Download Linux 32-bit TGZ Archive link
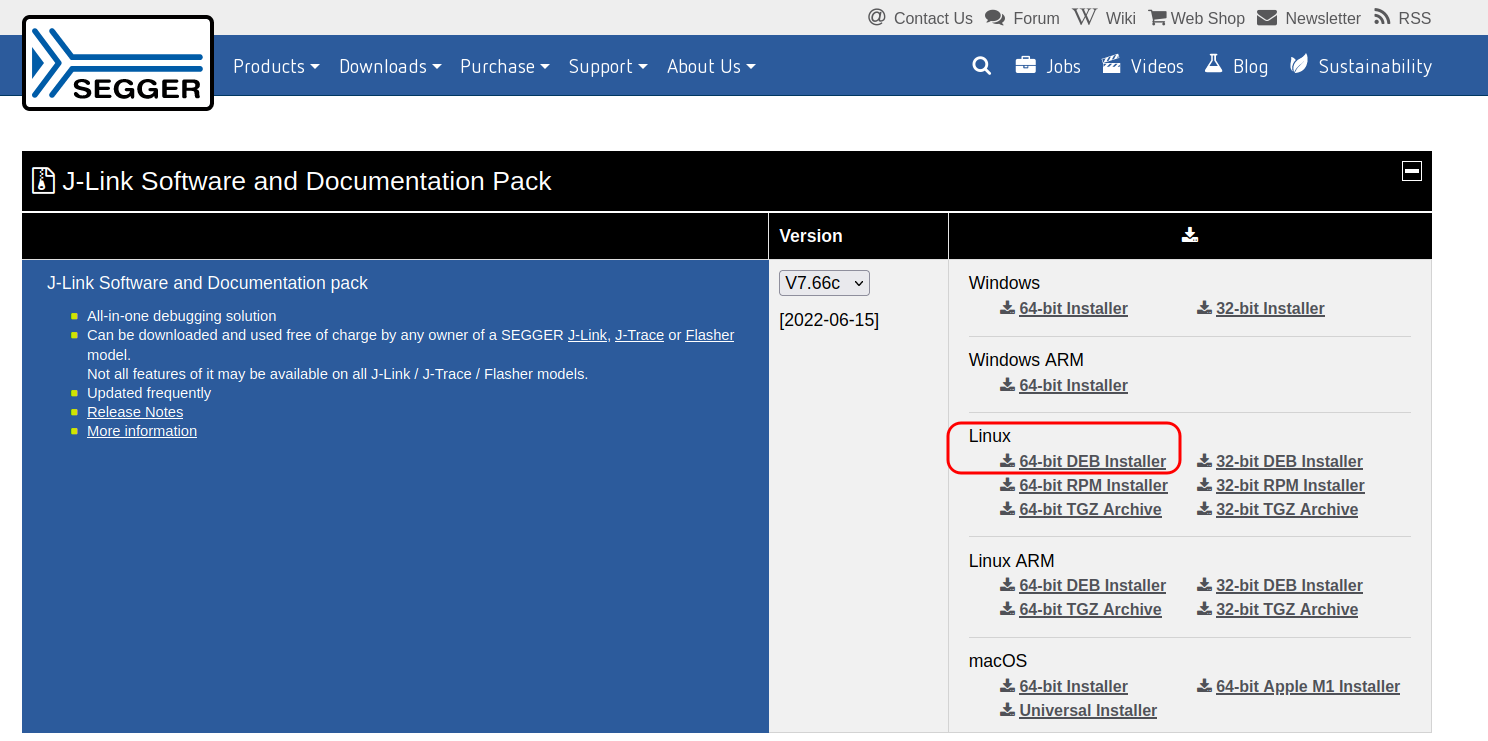 click(1287, 510)
